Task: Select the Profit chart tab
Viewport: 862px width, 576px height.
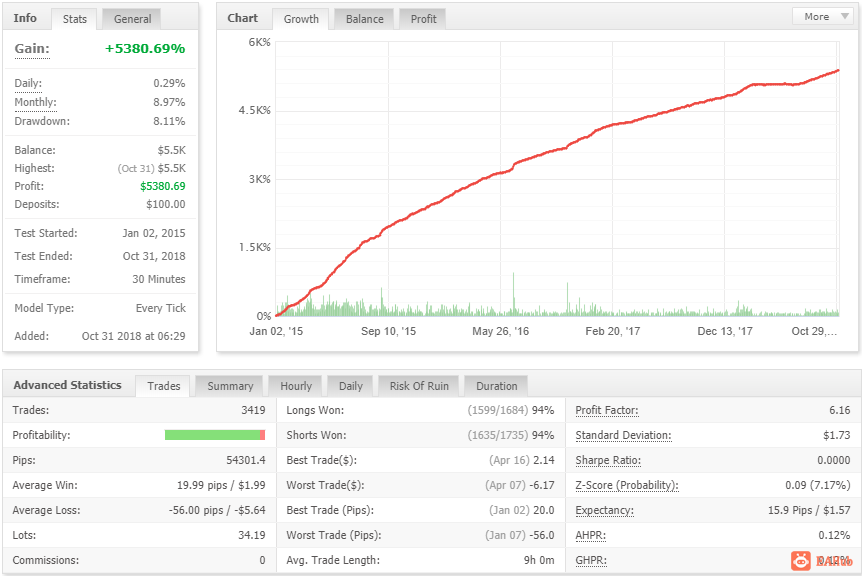Action: (x=423, y=19)
